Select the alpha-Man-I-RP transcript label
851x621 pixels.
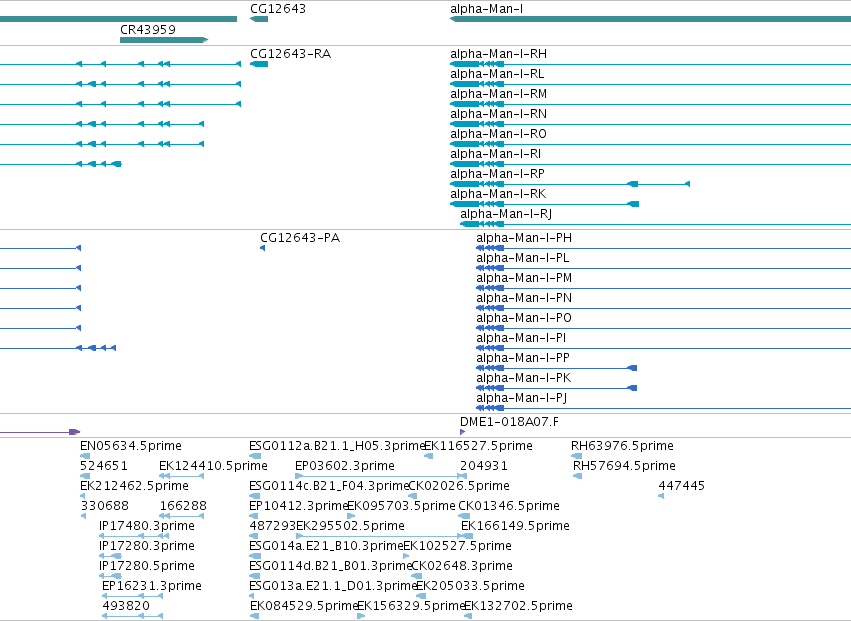tap(497, 174)
